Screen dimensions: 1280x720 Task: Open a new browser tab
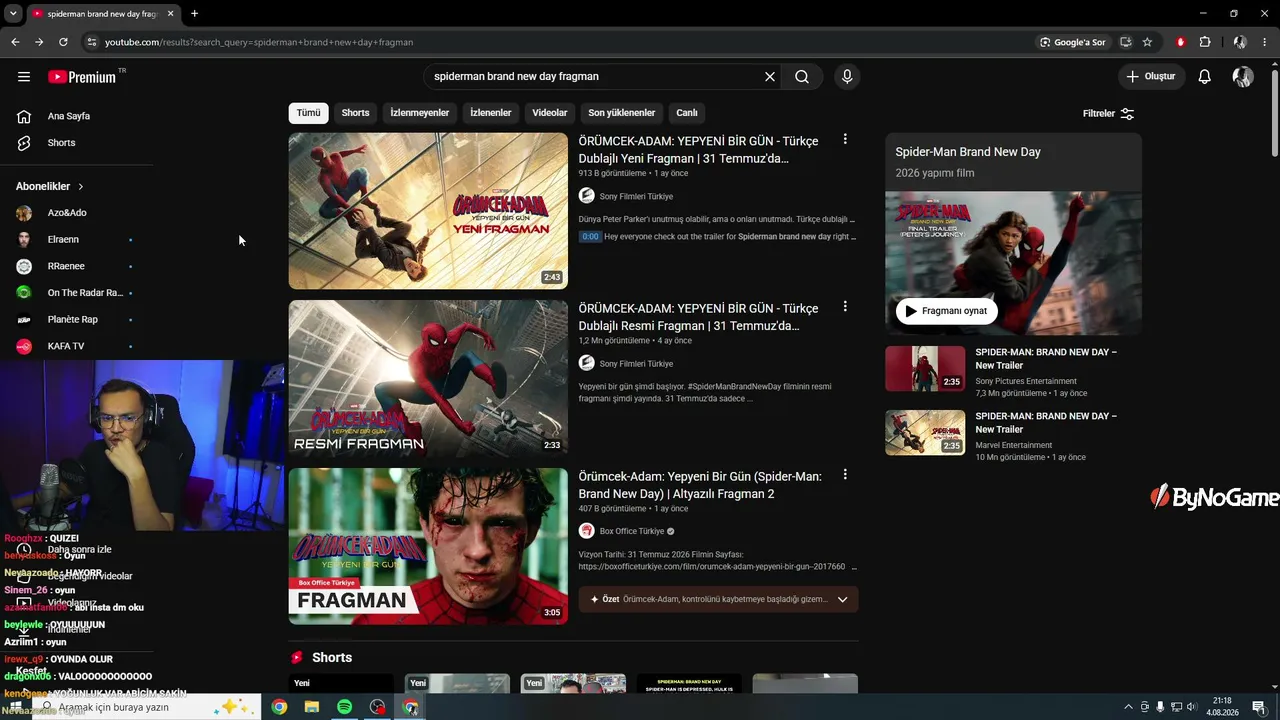pyautogui.click(x=194, y=14)
